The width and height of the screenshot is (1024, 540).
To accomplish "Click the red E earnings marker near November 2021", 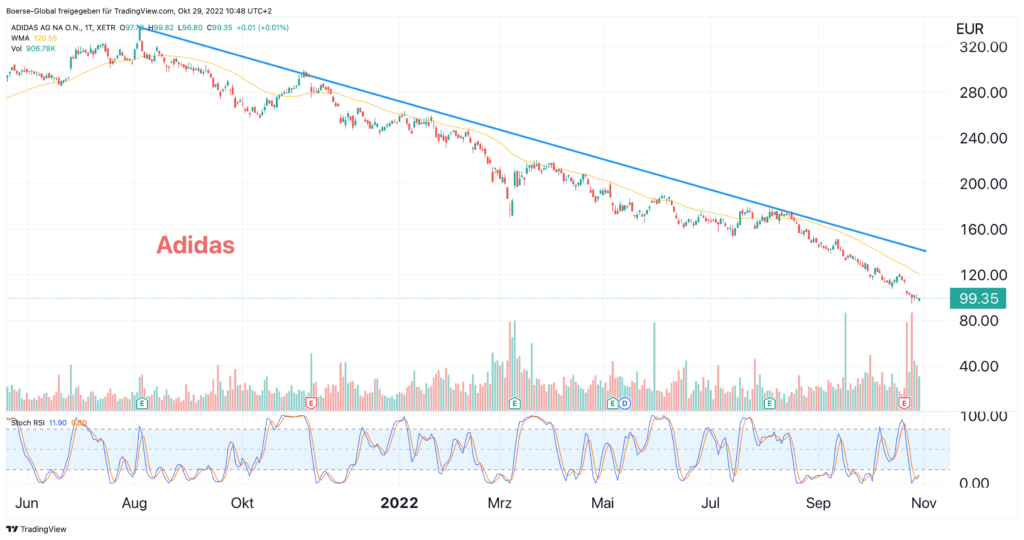I will coord(311,404).
